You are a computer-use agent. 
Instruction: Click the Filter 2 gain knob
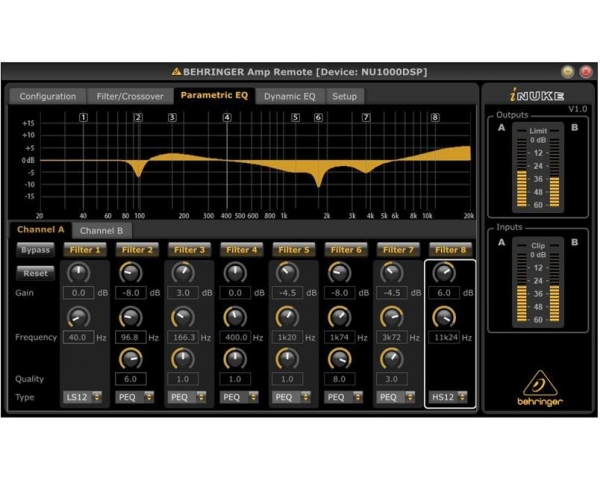(x=130, y=273)
